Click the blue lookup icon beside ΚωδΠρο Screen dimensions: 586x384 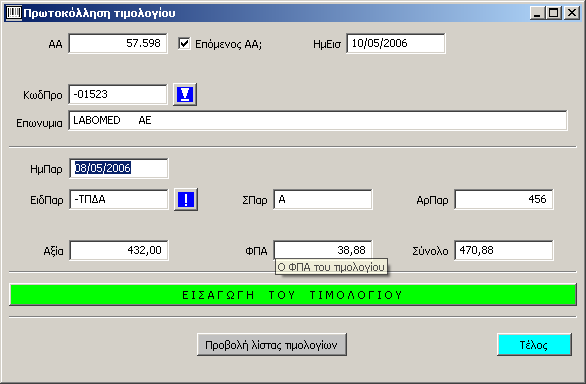[x=185, y=95]
